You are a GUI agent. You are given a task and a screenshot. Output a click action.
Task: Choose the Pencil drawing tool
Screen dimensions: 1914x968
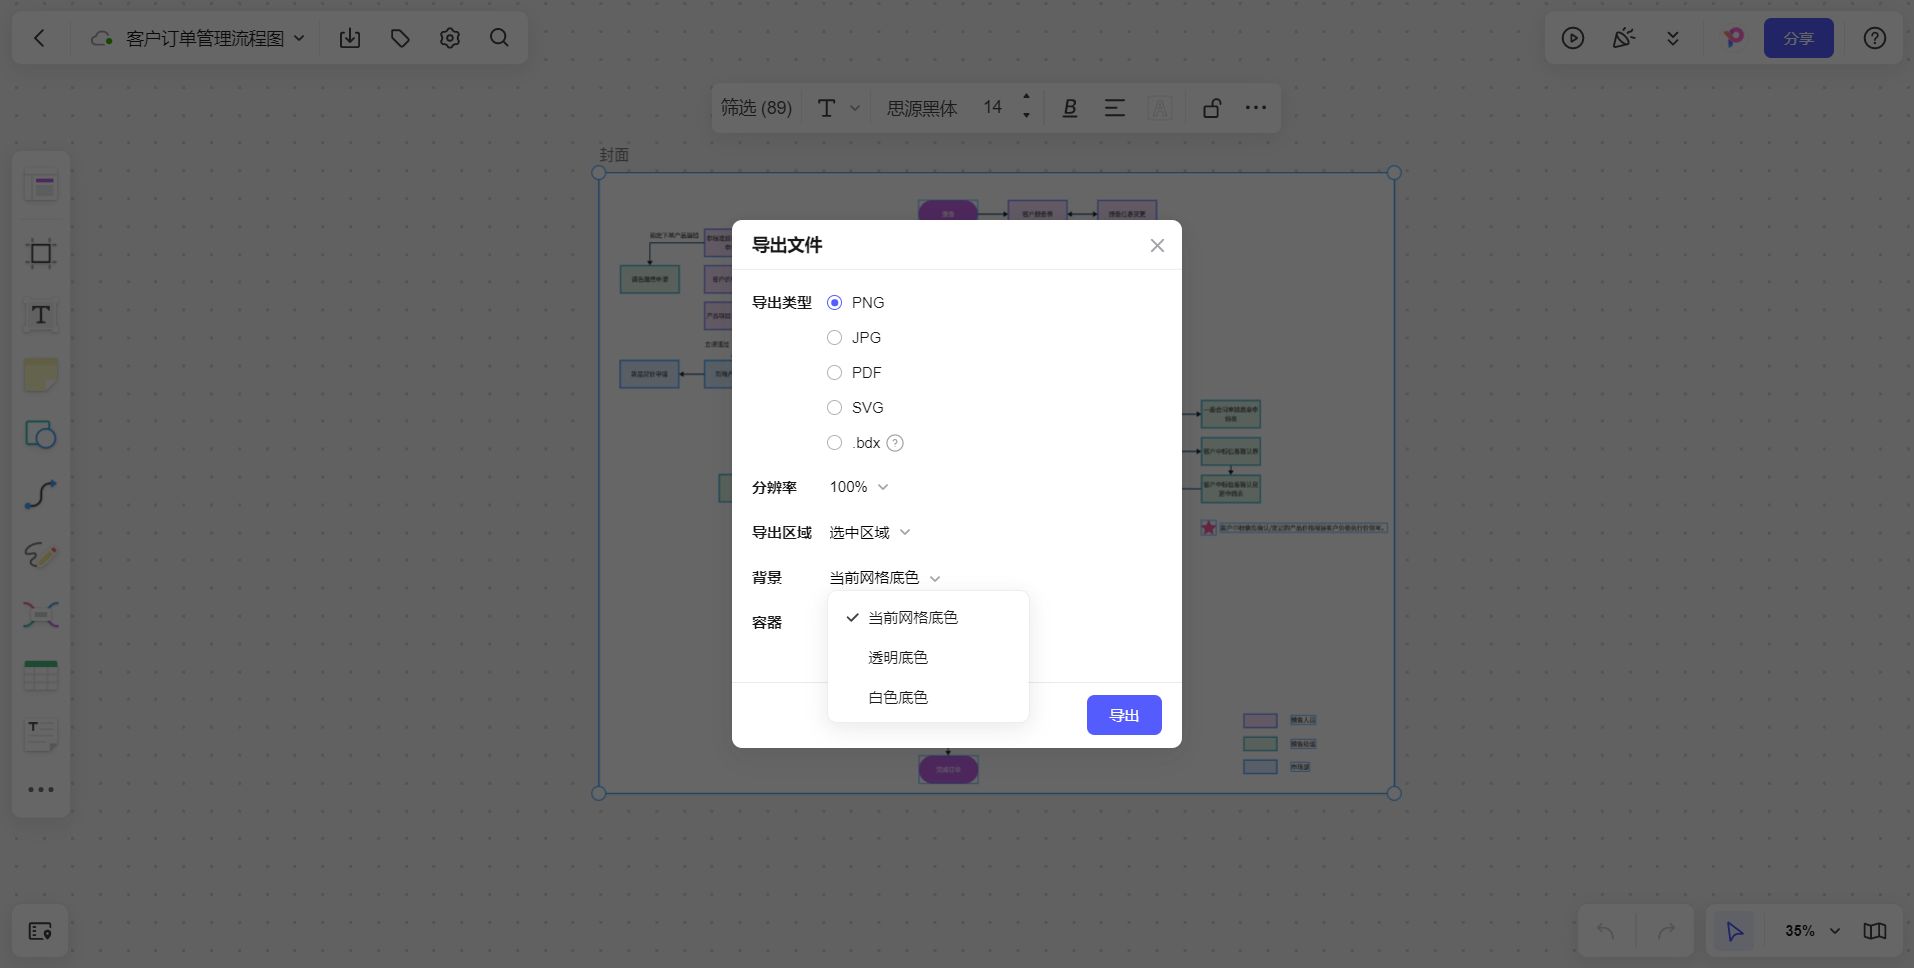tap(41, 555)
